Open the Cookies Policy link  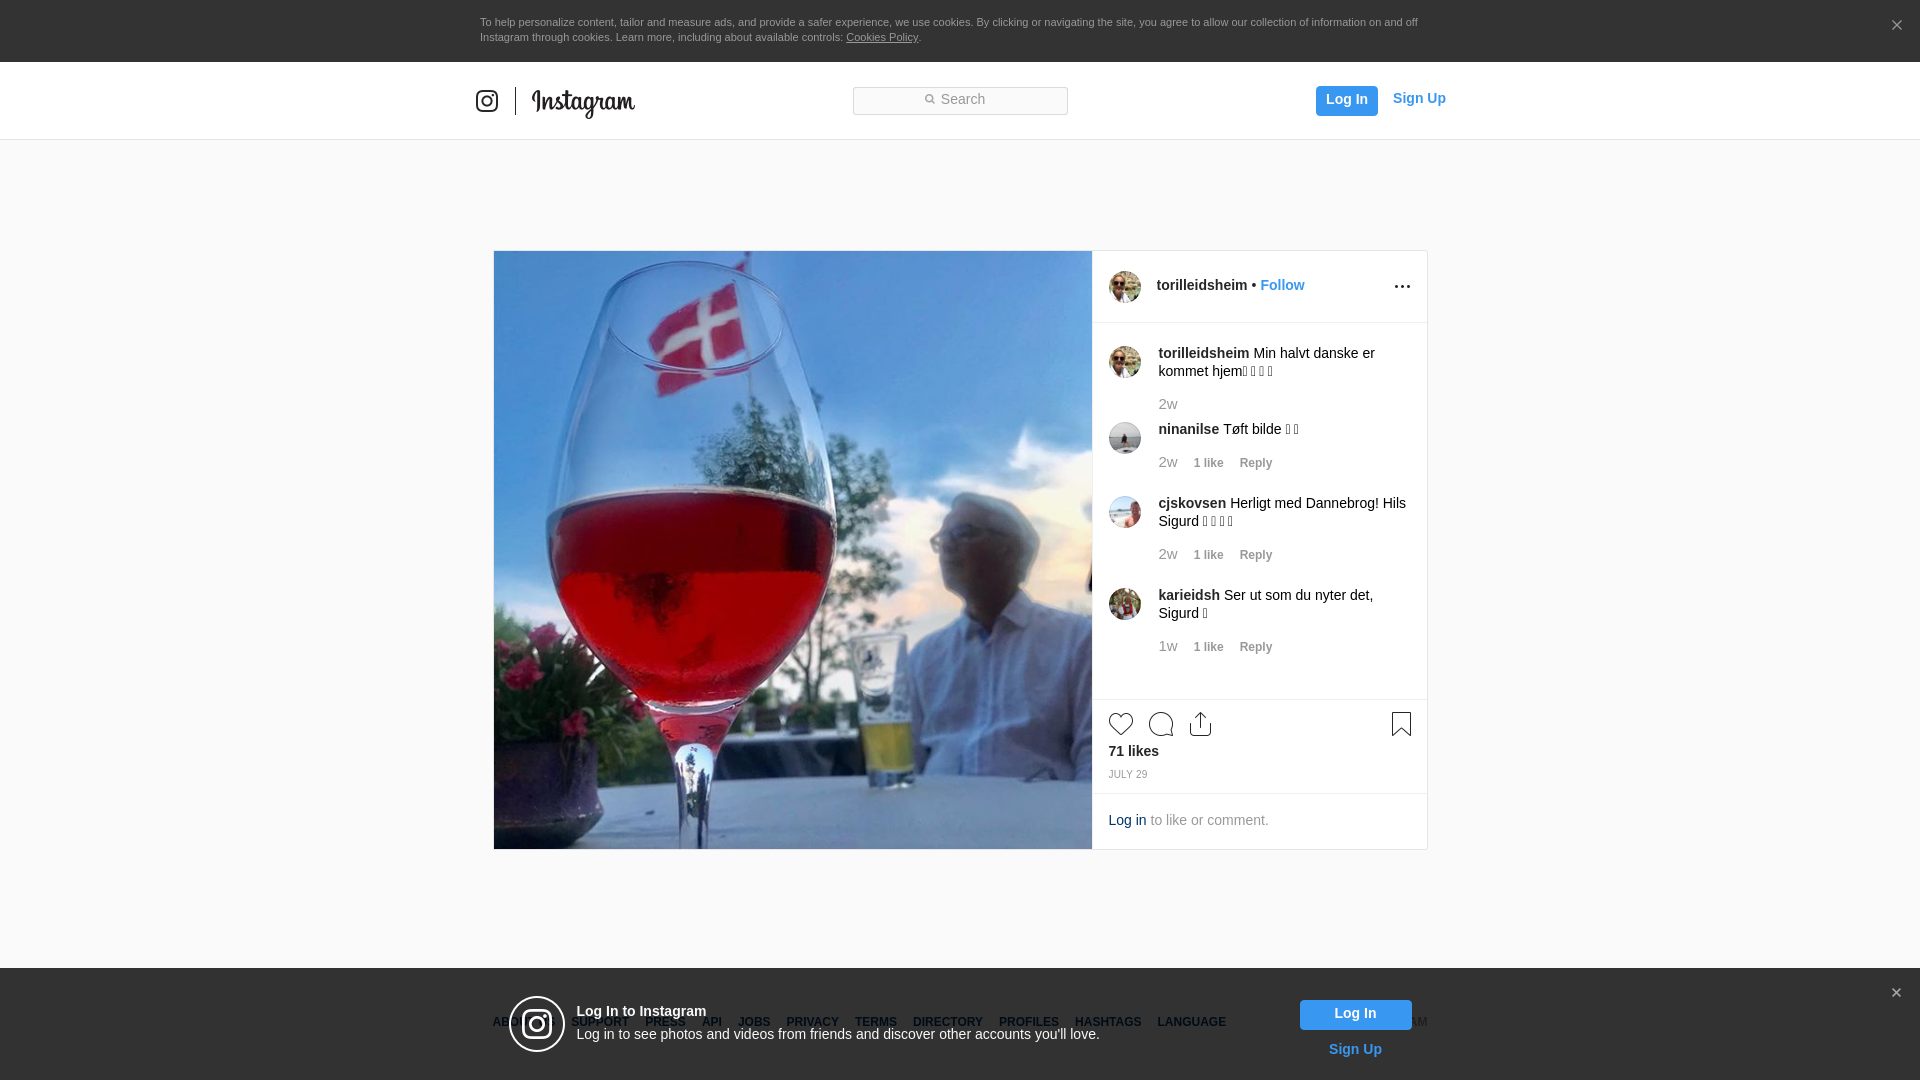point(882,37)
